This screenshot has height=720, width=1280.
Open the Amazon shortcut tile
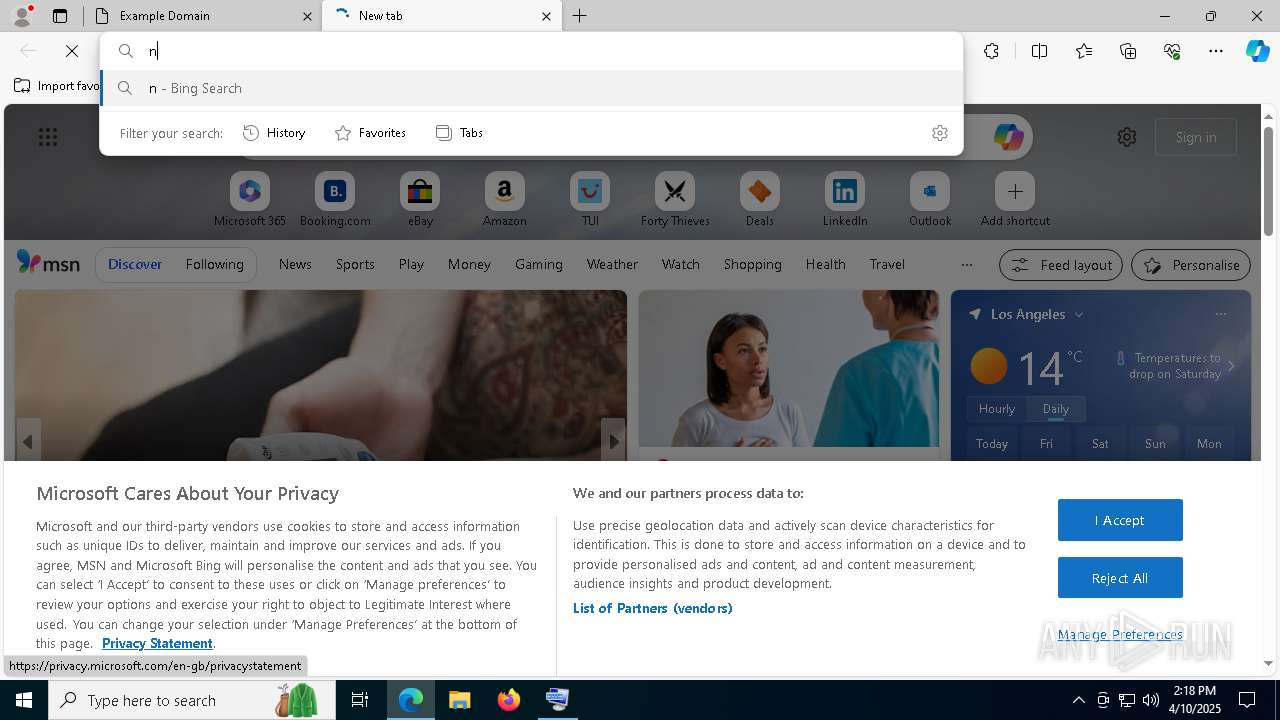[504, 199]
